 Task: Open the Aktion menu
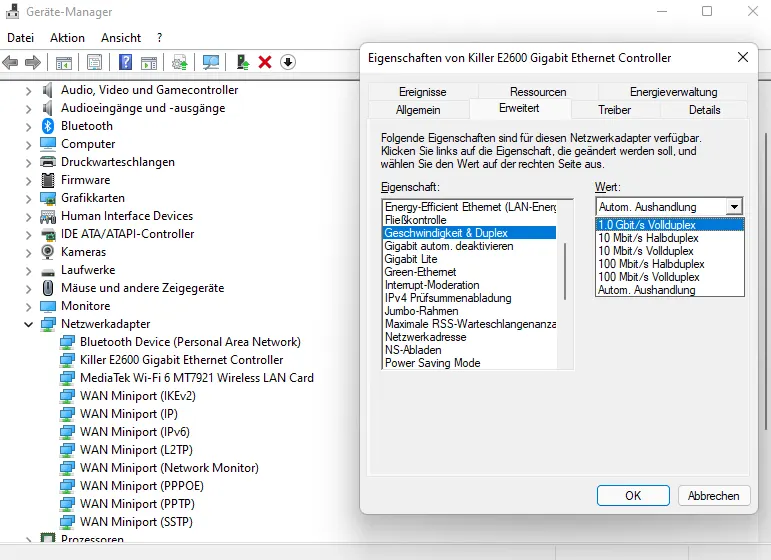[x=67, y=38]
